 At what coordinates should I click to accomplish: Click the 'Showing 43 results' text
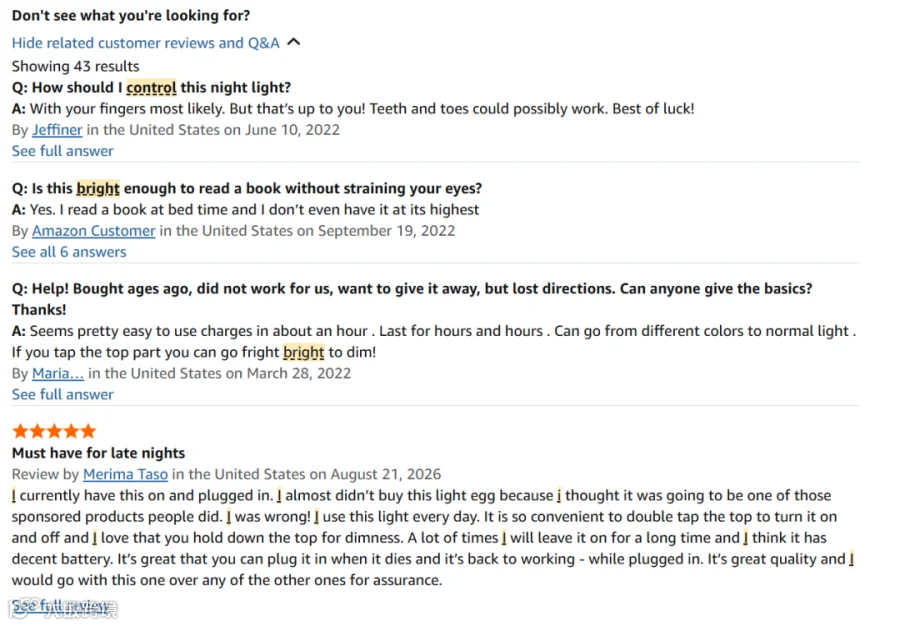(75, 67)
